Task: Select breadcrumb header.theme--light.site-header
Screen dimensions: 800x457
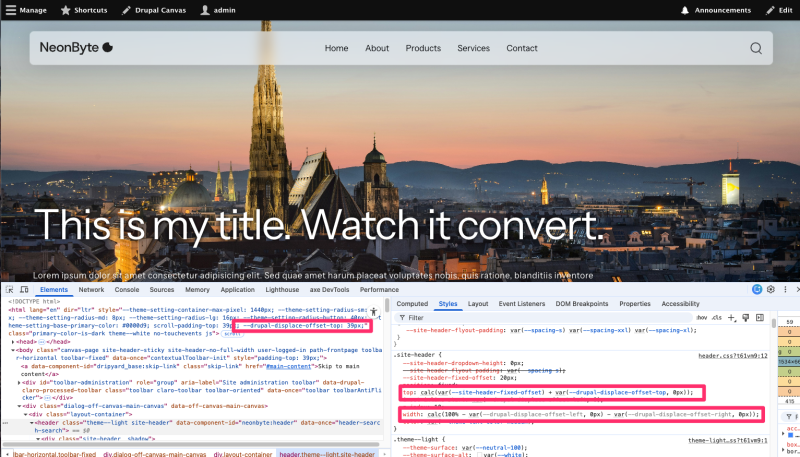Action: click(x=327, y=454)
